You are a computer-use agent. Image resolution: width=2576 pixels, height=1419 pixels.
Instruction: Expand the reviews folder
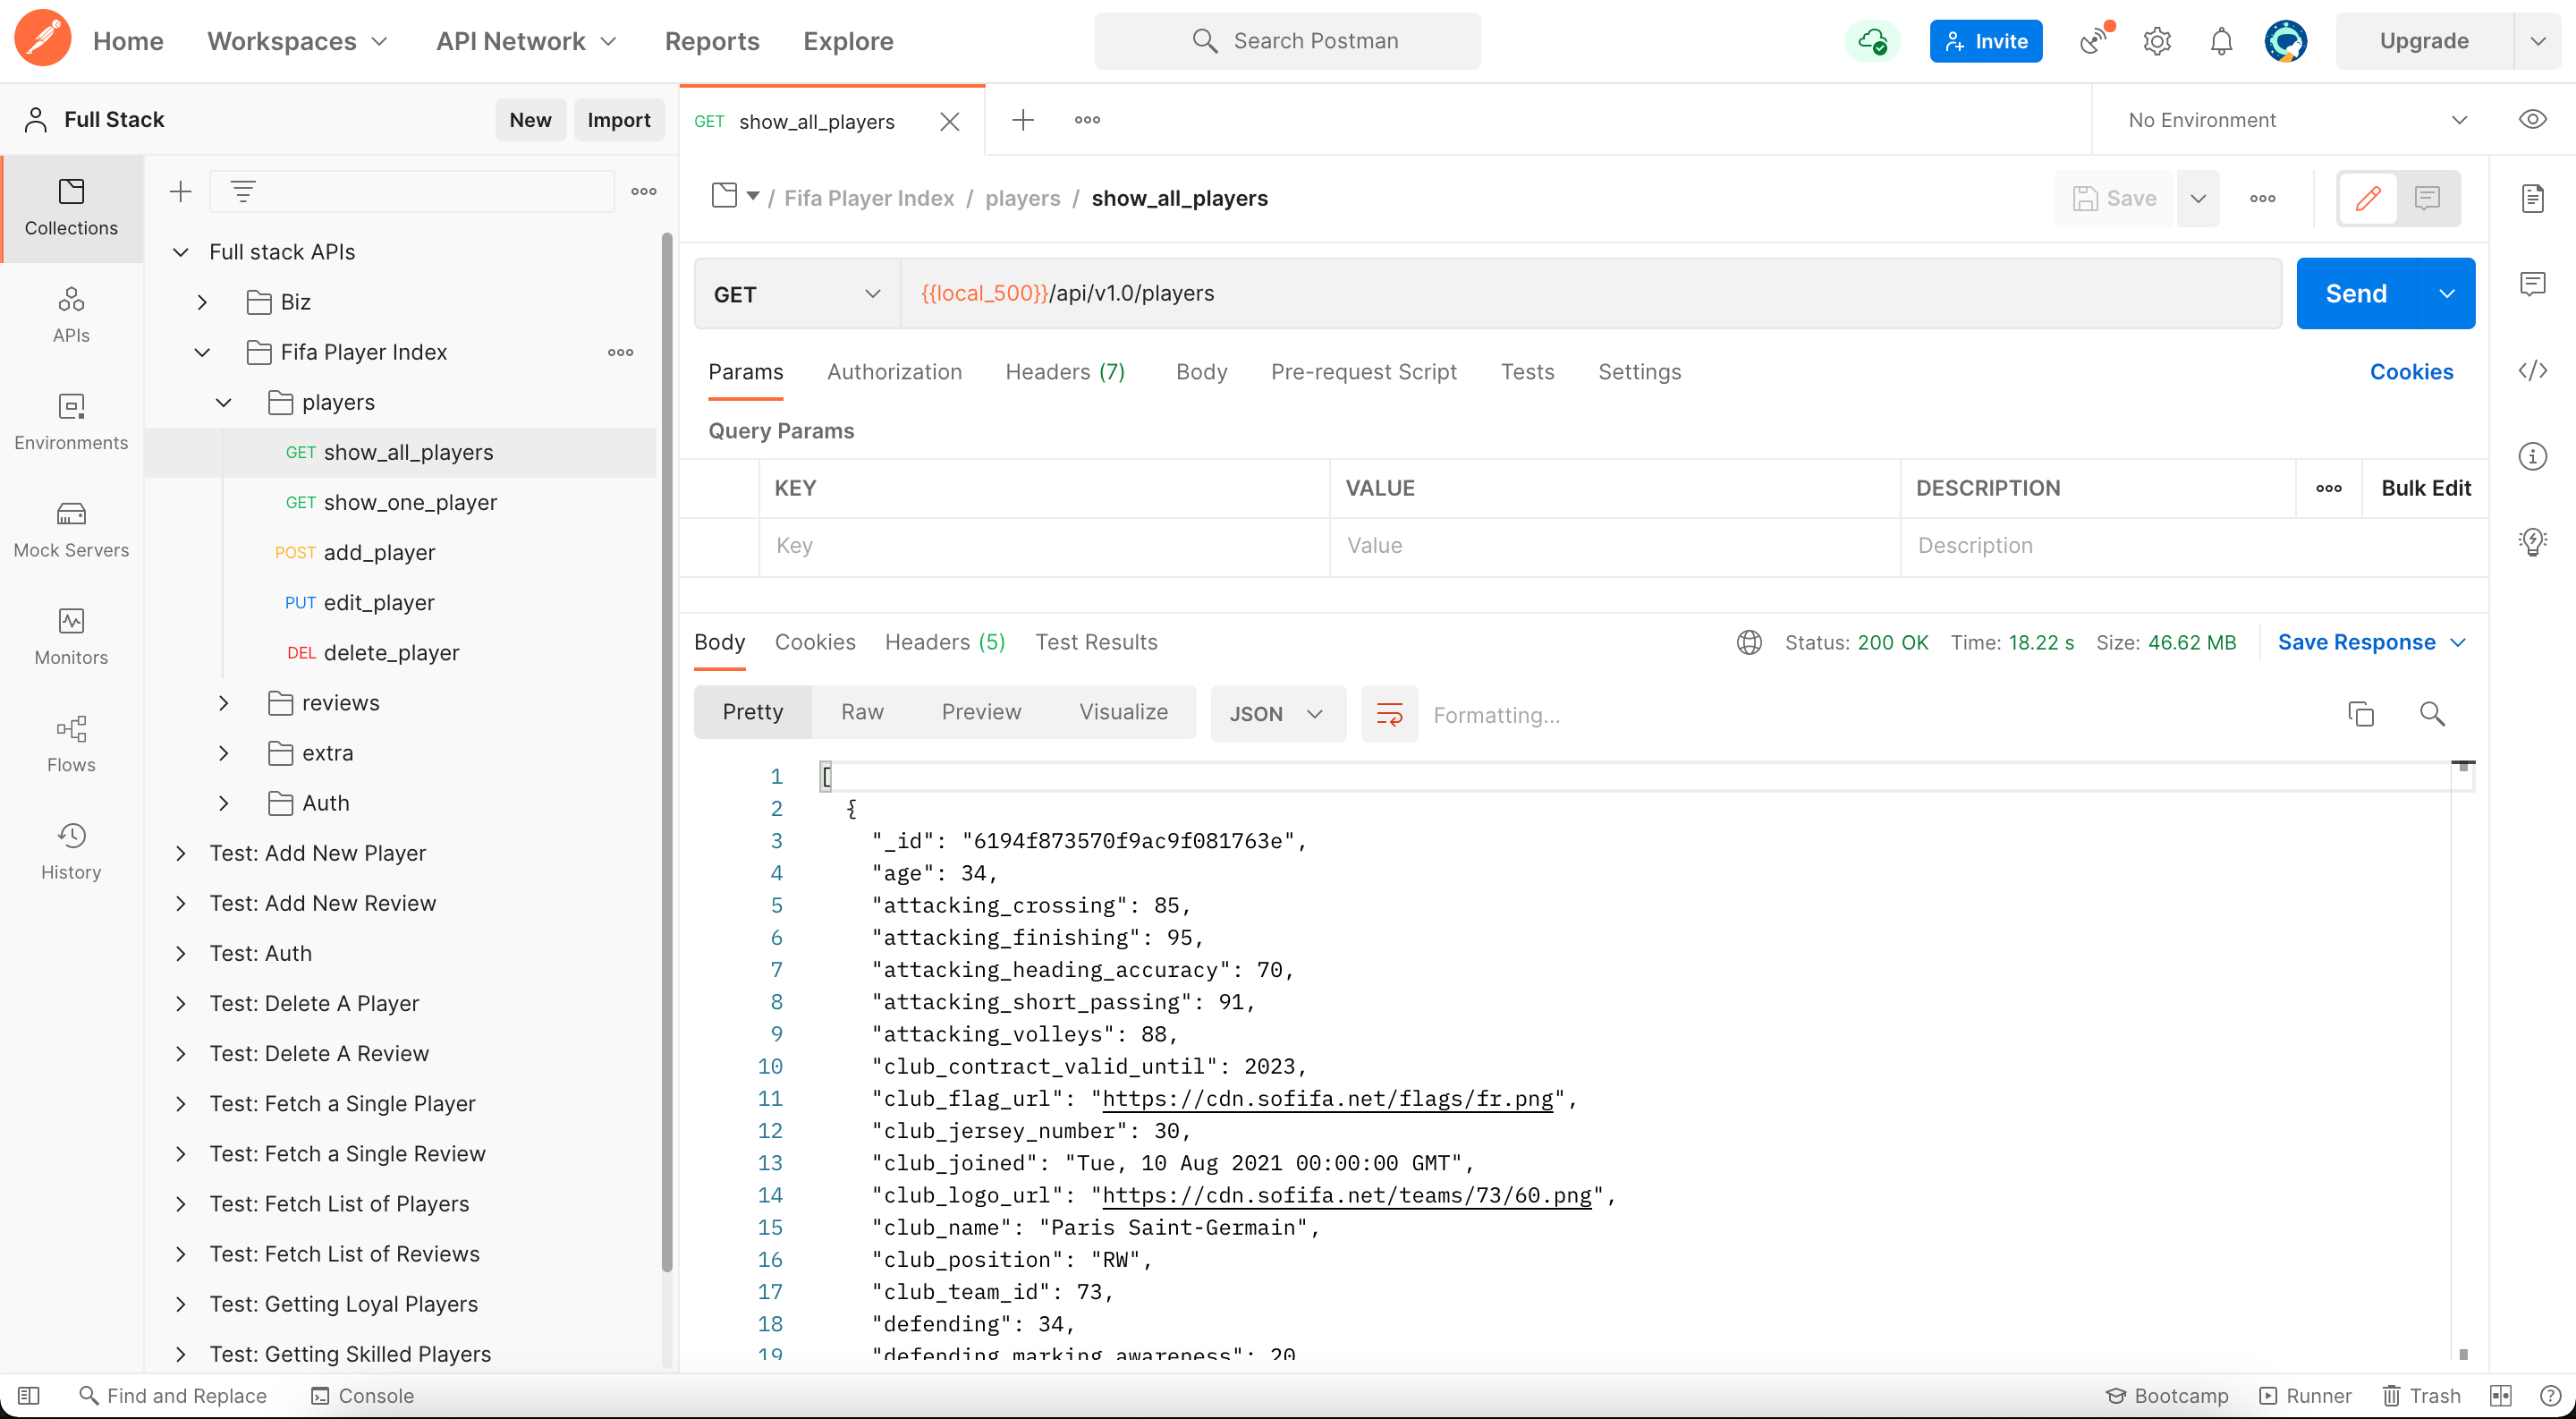click(x=224, y=703)
